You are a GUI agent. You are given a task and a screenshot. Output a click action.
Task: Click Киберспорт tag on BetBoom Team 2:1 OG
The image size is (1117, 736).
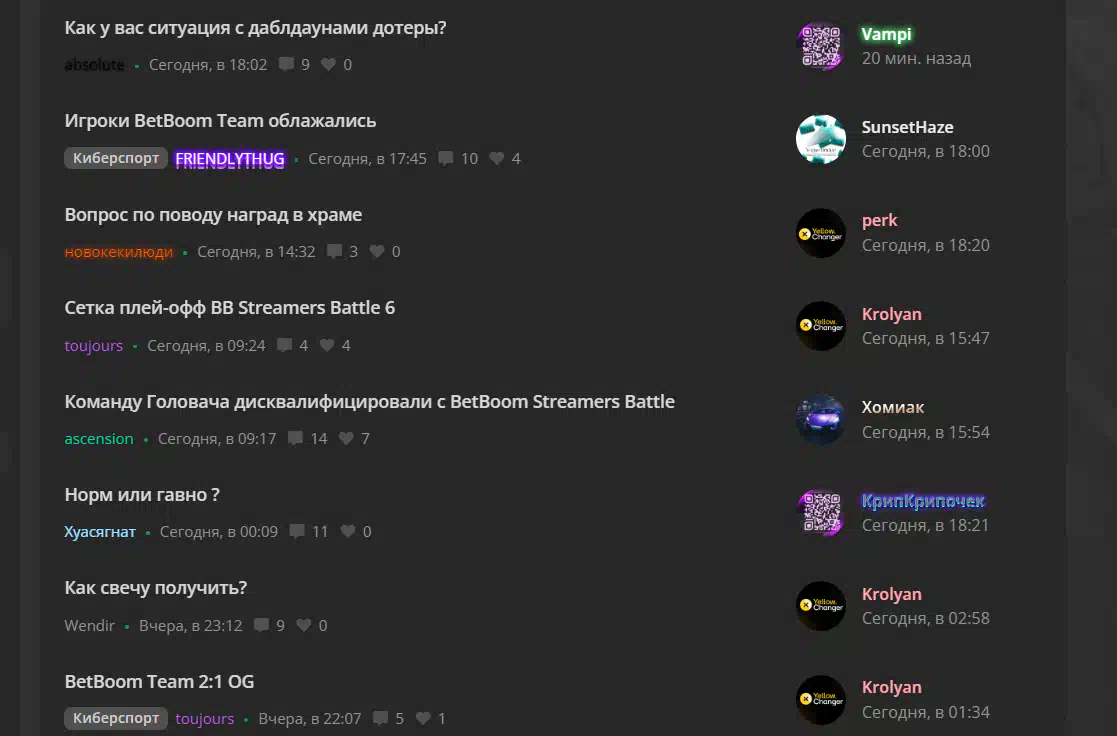coord(116,718)
